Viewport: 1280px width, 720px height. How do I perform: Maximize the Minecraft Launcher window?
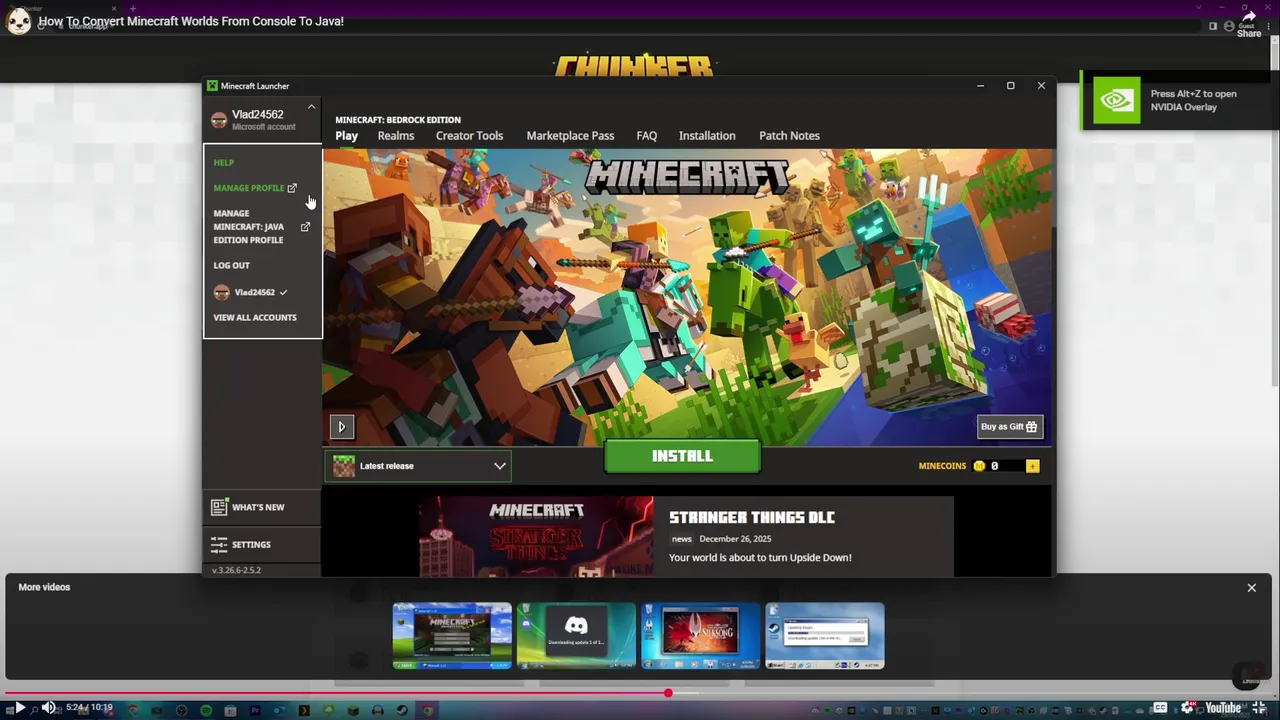tap(1010, 86)
